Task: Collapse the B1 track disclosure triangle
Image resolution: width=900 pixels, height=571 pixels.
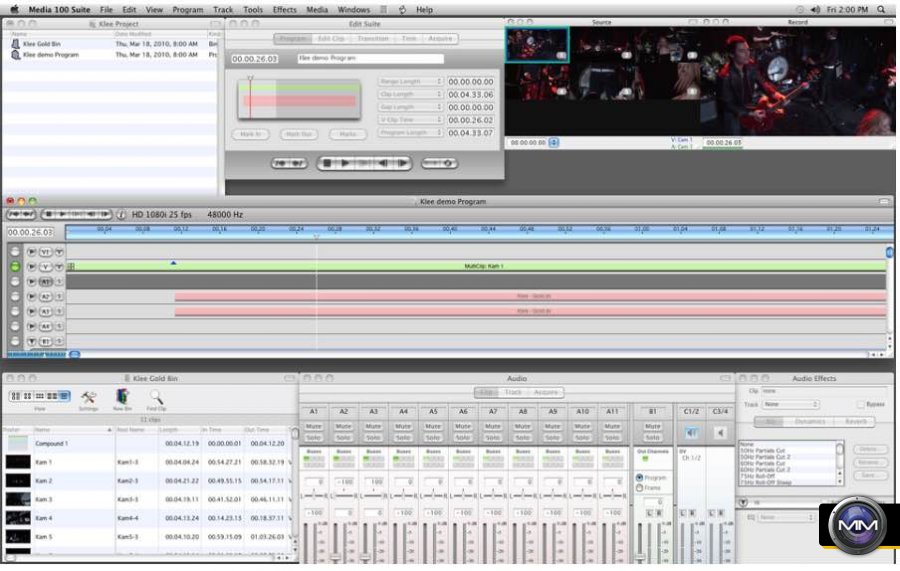Action: click(32, 341)
